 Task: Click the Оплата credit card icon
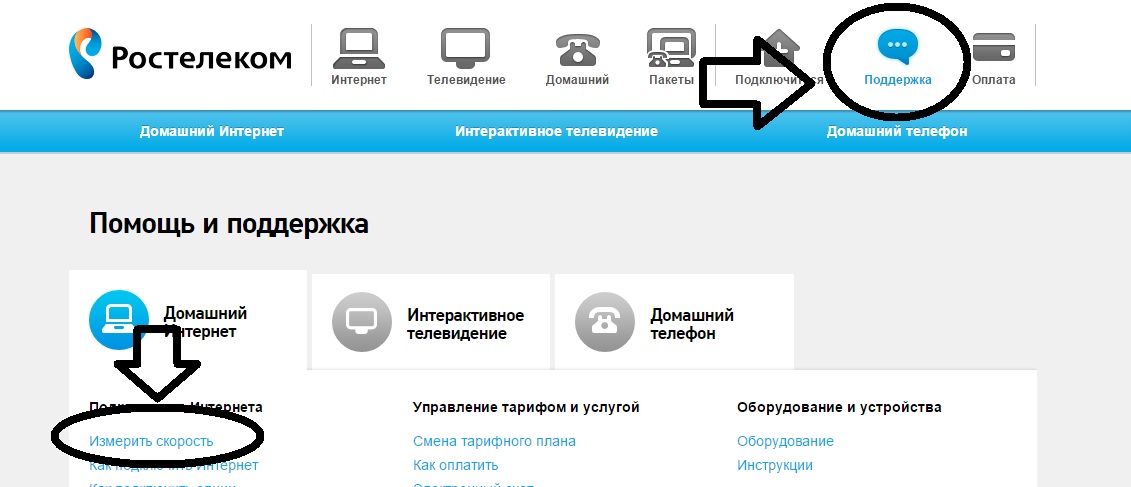[x=993, y=48]
